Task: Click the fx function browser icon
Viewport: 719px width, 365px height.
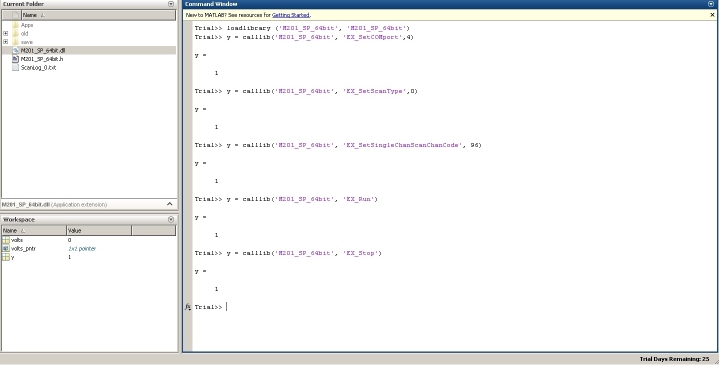Action: [188, 307]
